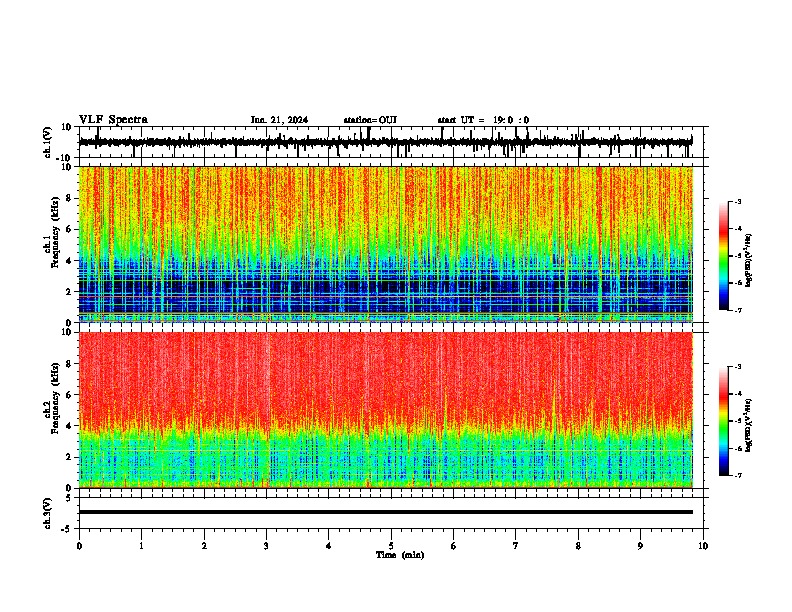Click time axis tick label "1"
Viewport: 792px width, 612px height.
tap(141, 546)
